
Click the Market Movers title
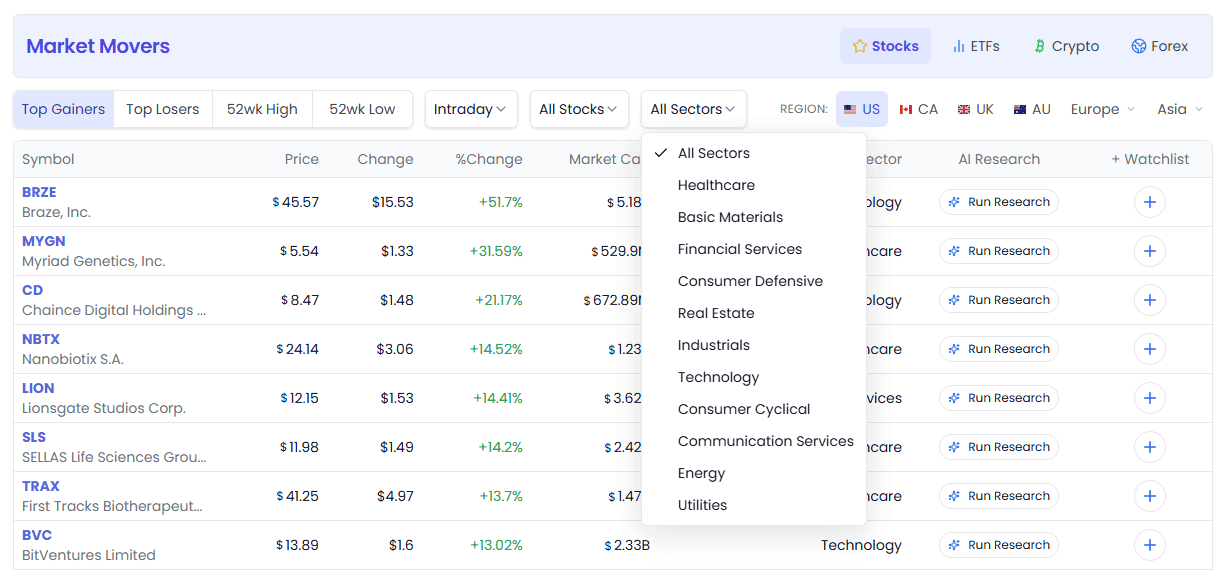click(x=98, y=46)
